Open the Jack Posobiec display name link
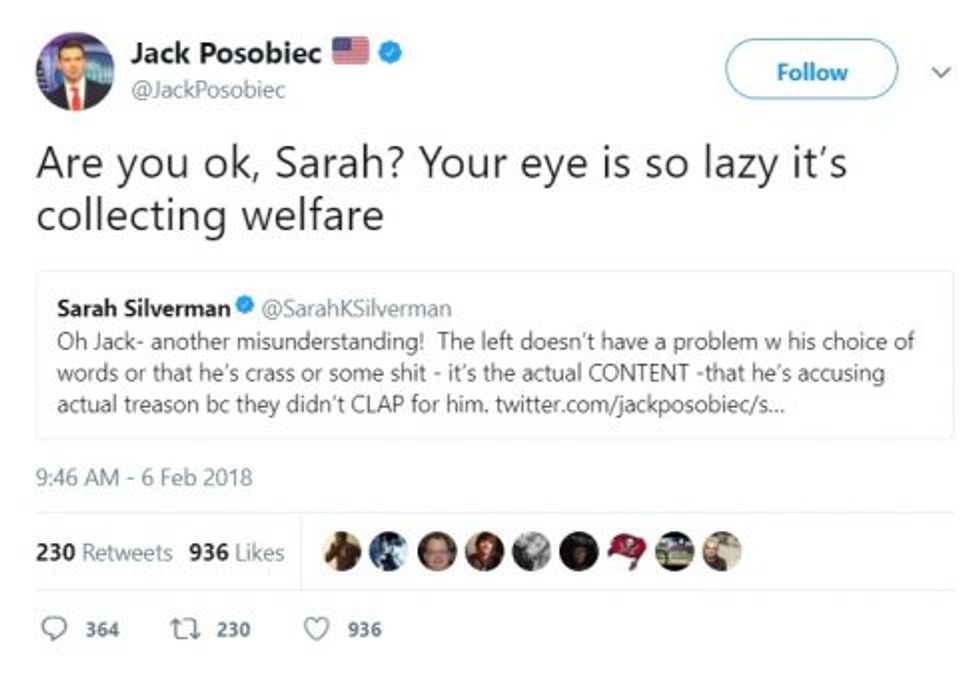 tap(226, 53)
